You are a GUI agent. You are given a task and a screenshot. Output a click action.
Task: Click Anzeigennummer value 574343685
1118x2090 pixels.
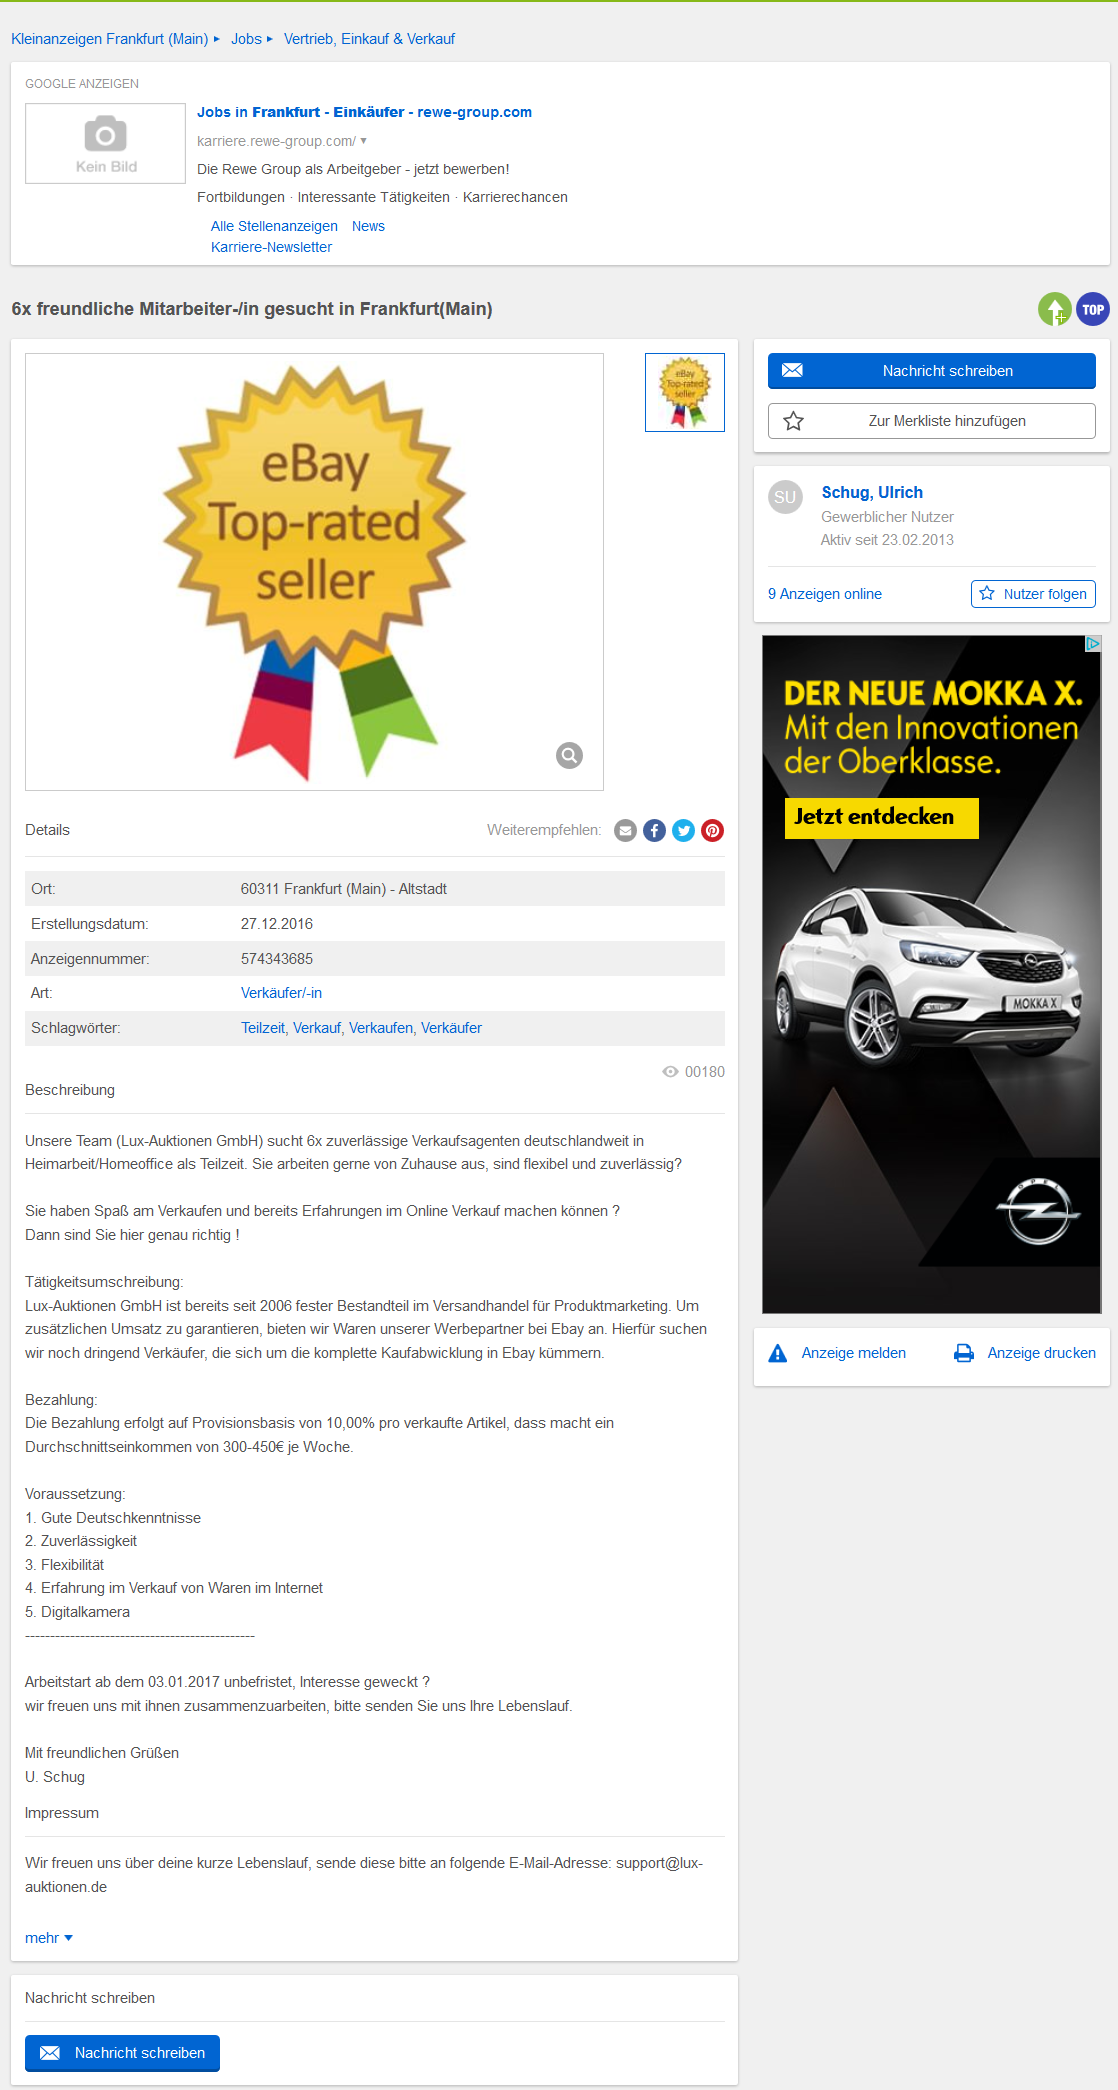tap(277, 959)
